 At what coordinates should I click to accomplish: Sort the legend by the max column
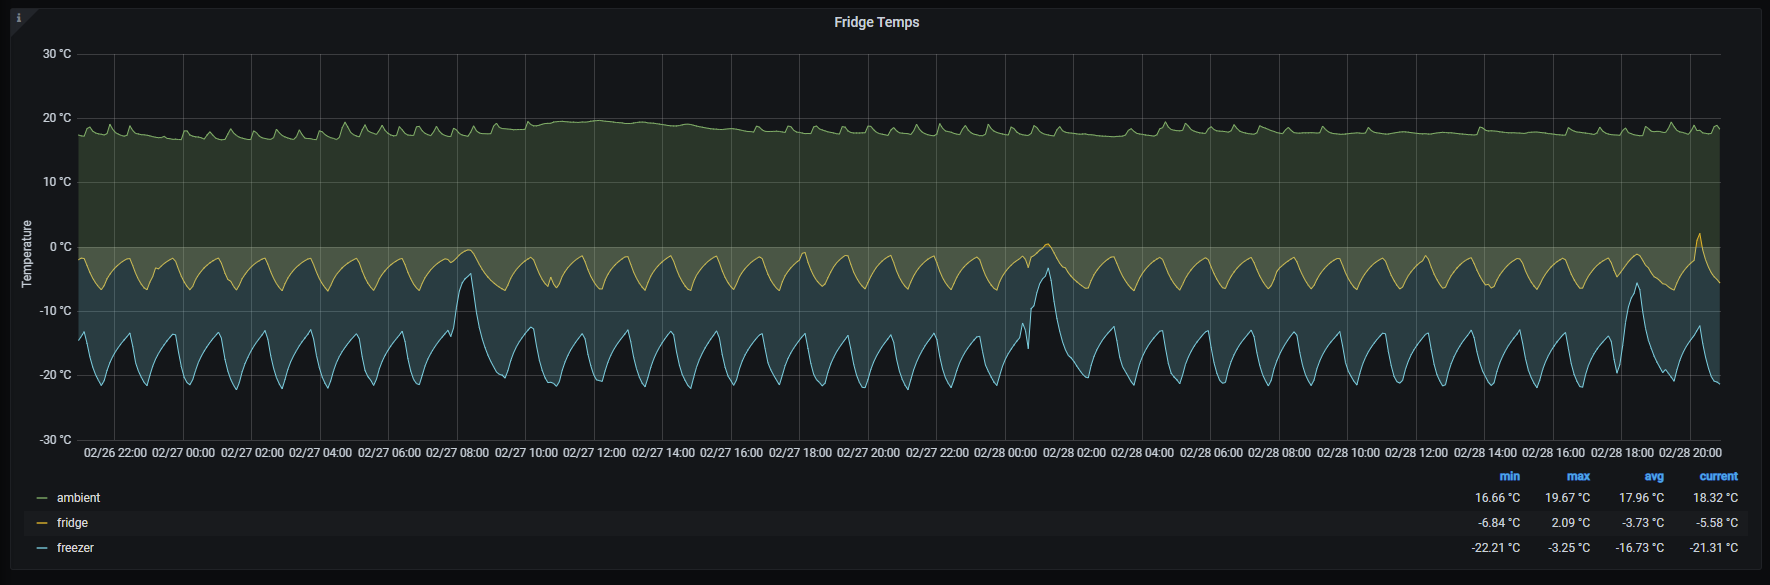pos(1578,476)
